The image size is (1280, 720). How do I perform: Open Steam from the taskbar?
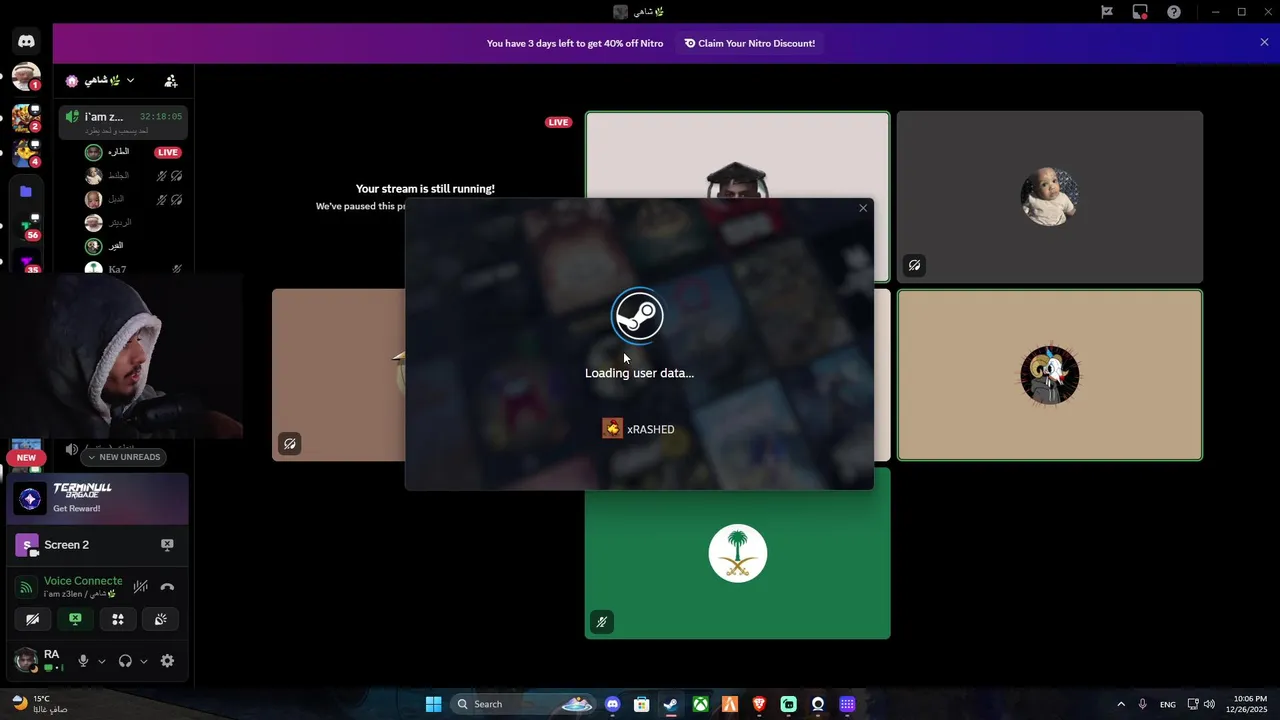click(x=671, y=704)
